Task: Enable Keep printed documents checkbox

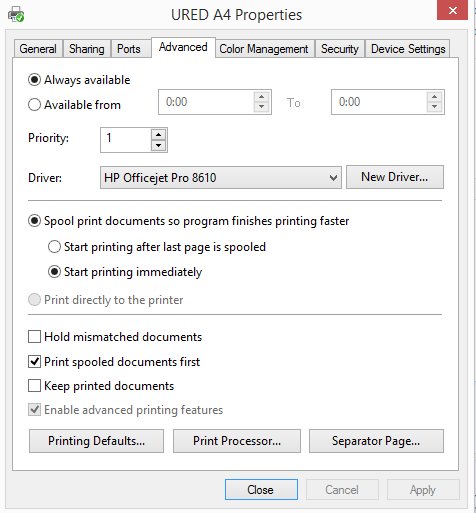Action: 34,386
